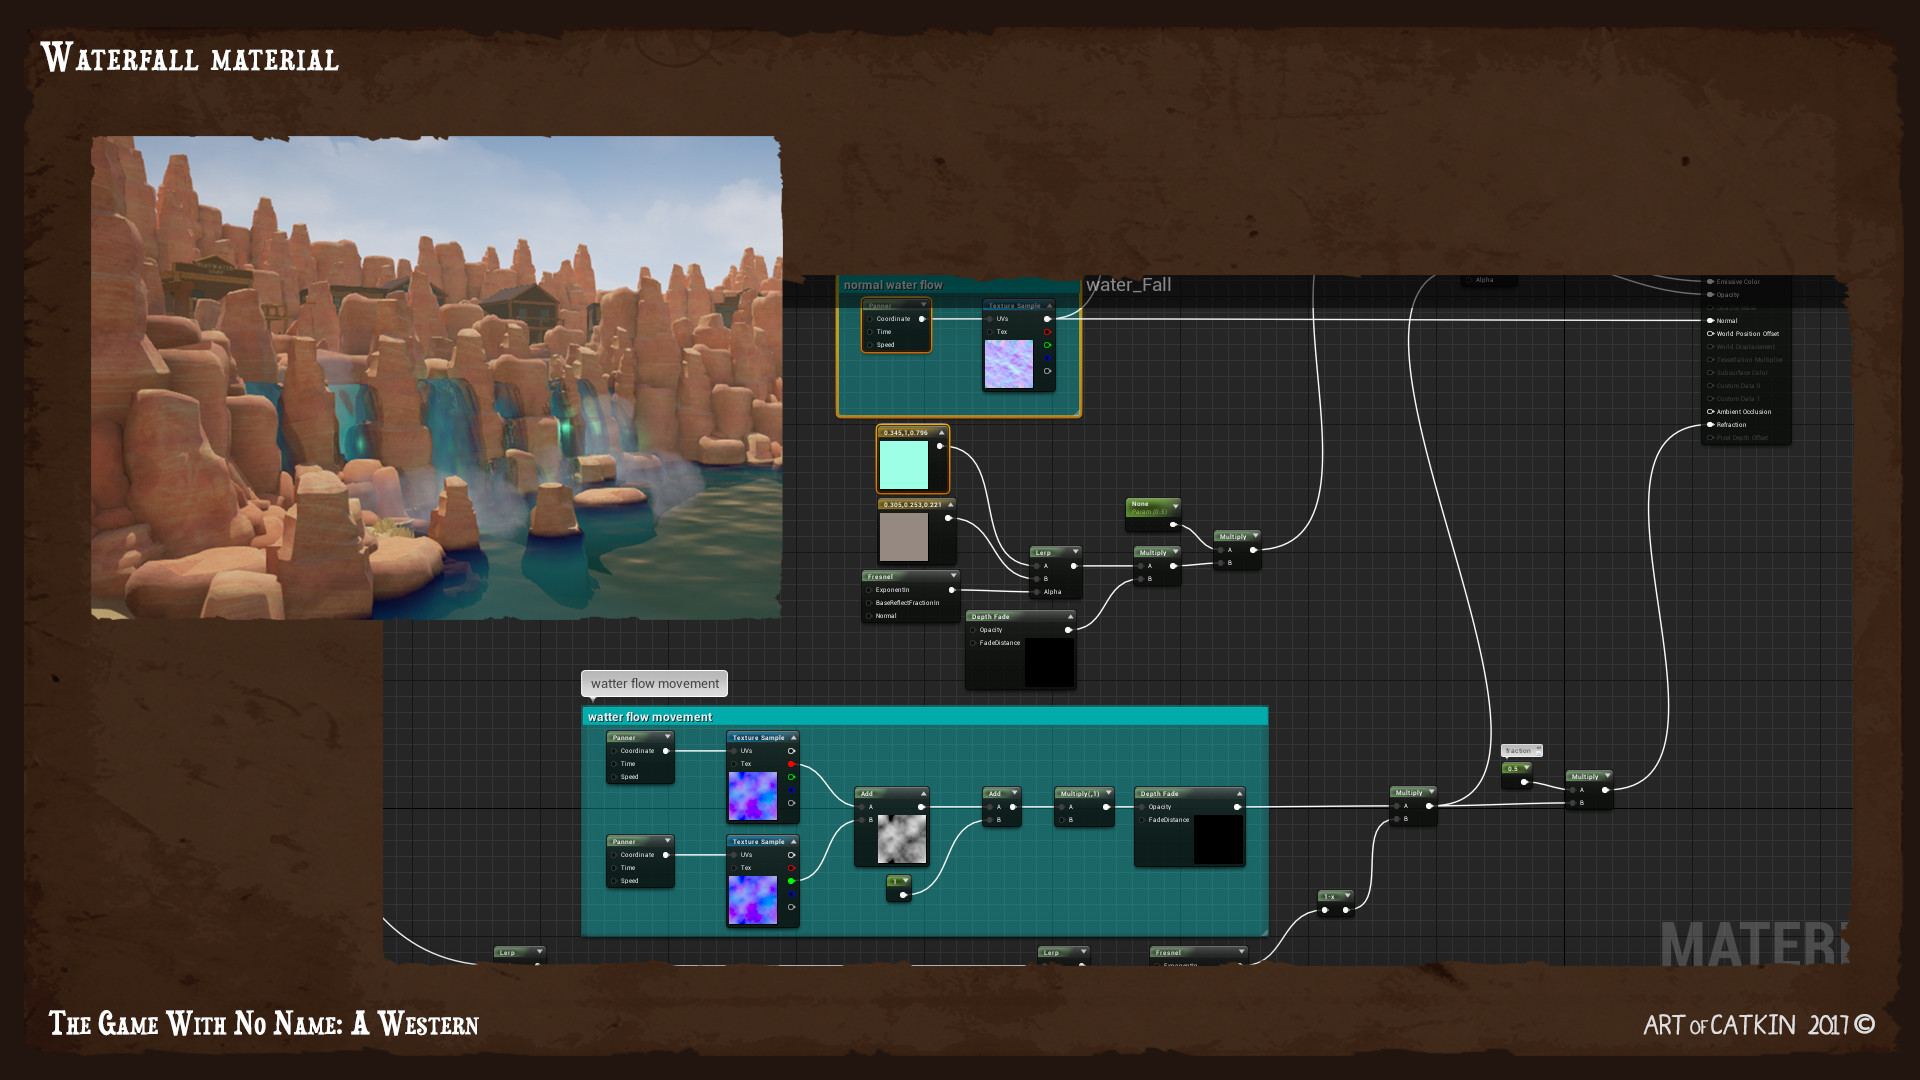Click the Lerp node's Alpha input pin
Viewport: 1920px width, 1080px height.
tap(1037, 592)
